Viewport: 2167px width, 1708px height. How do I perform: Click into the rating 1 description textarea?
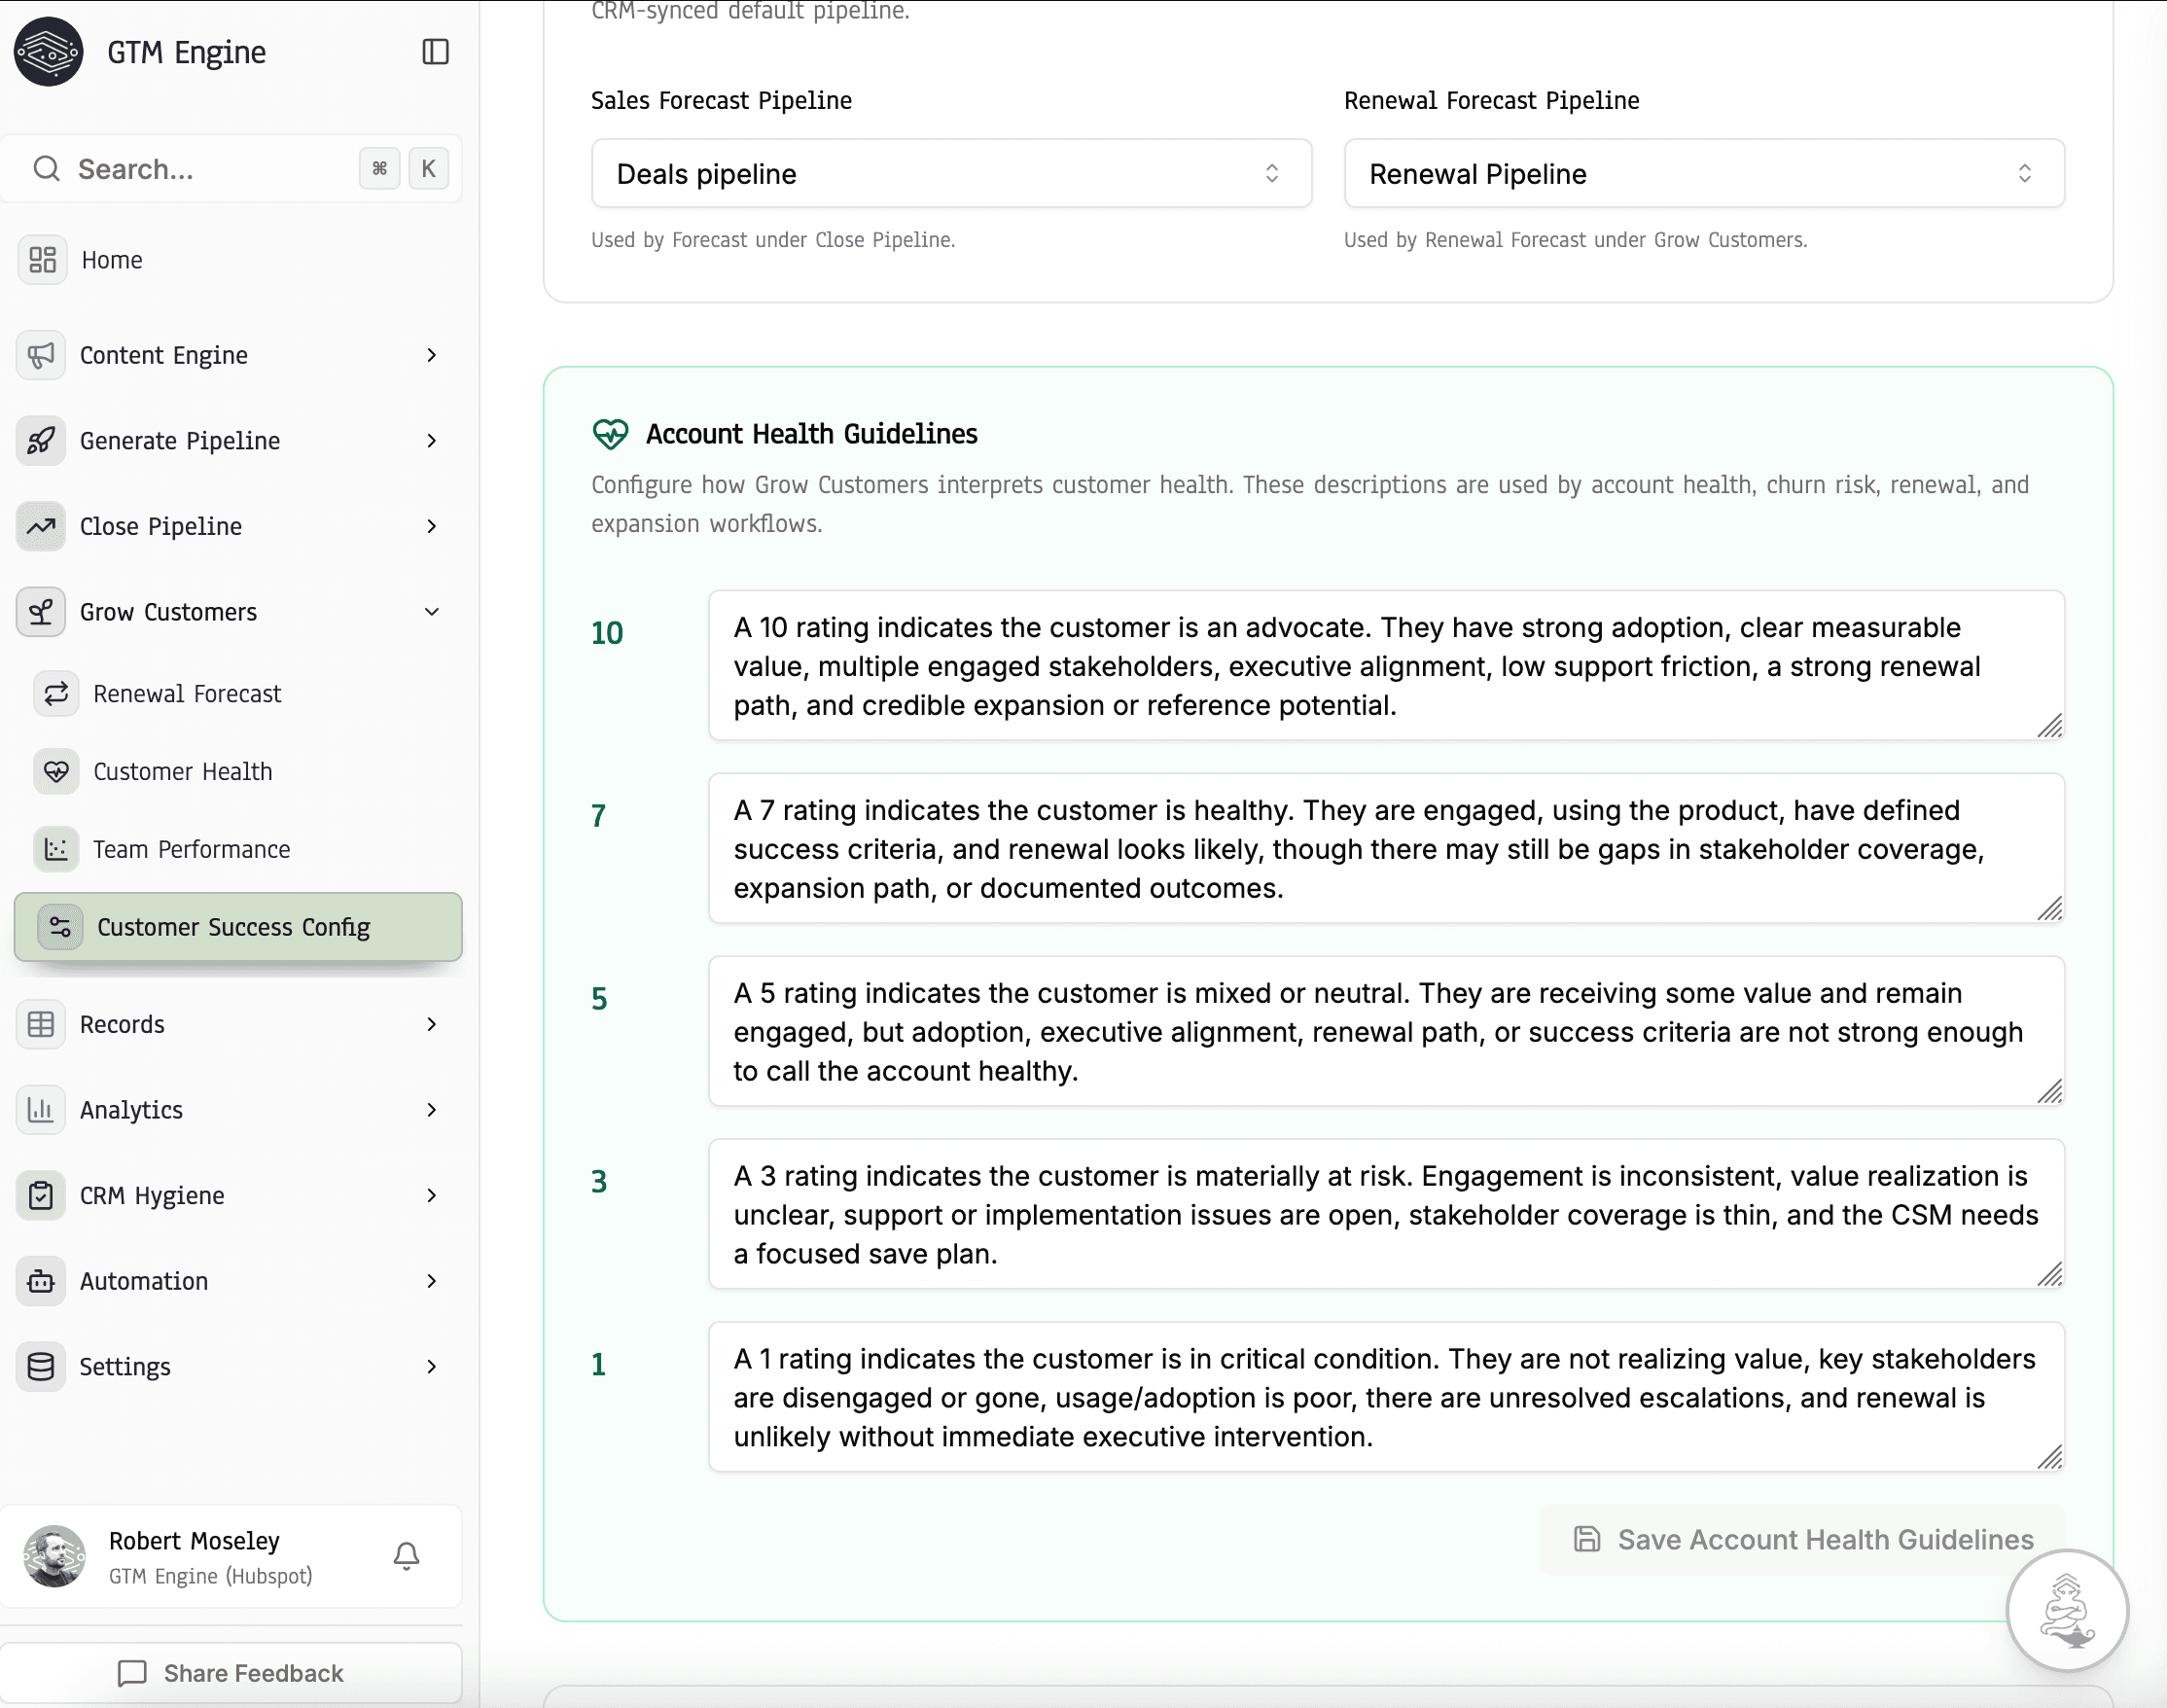click(x=1386, y=1397)
